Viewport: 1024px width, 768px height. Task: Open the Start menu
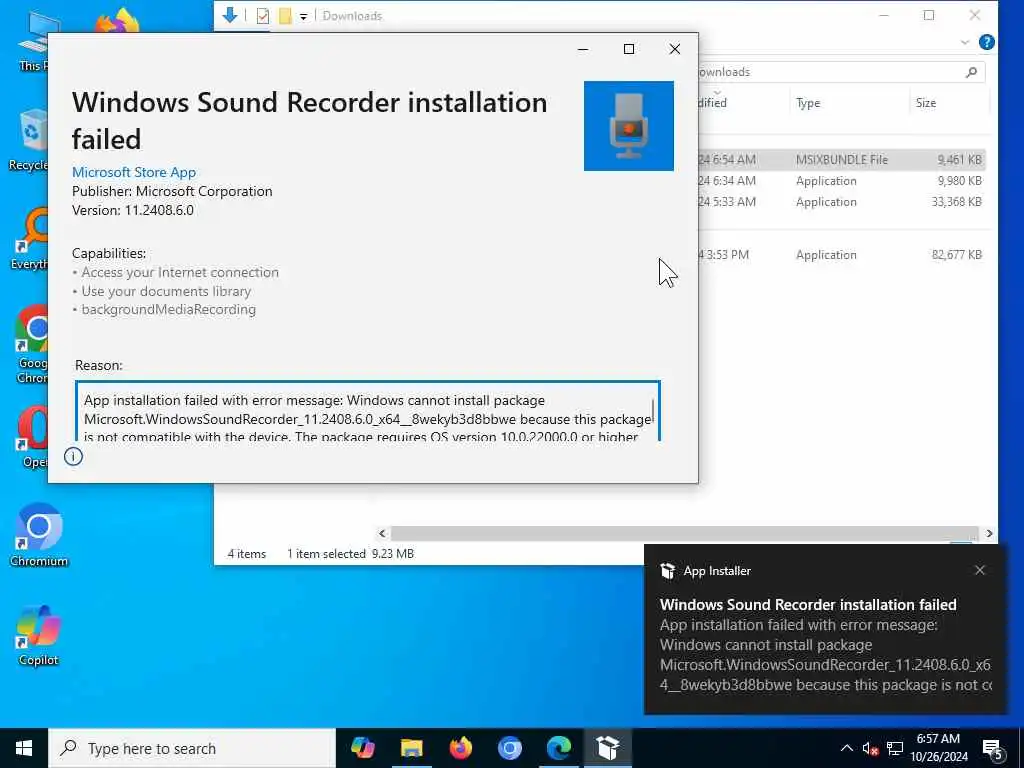point(24,748)
